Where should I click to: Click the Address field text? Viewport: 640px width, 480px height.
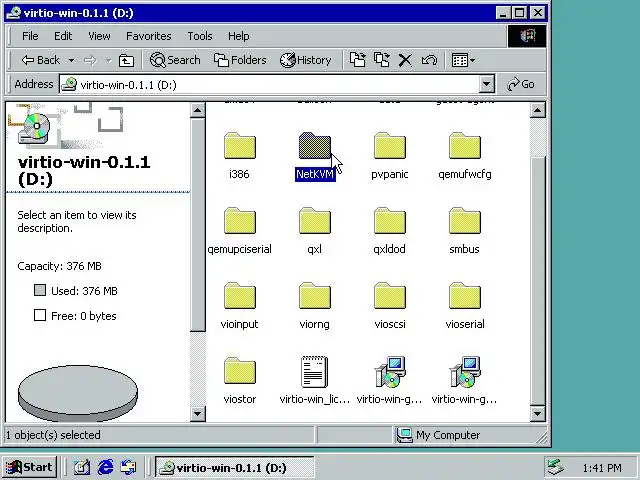tap(128, 85)
